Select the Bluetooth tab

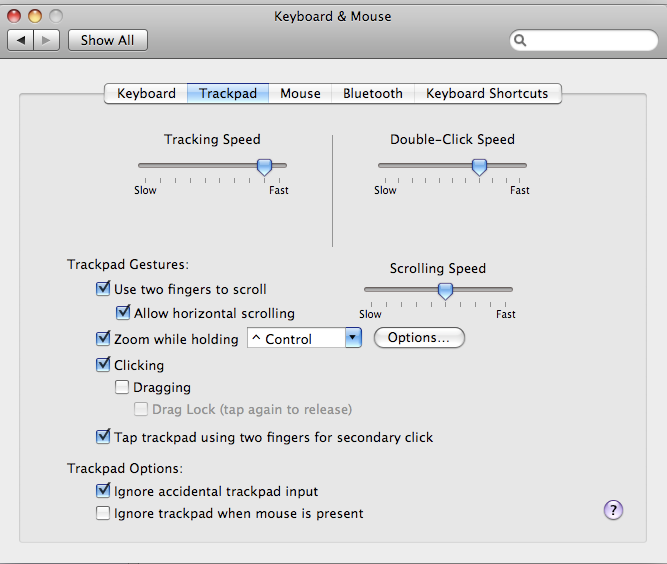tap(372, 93)
